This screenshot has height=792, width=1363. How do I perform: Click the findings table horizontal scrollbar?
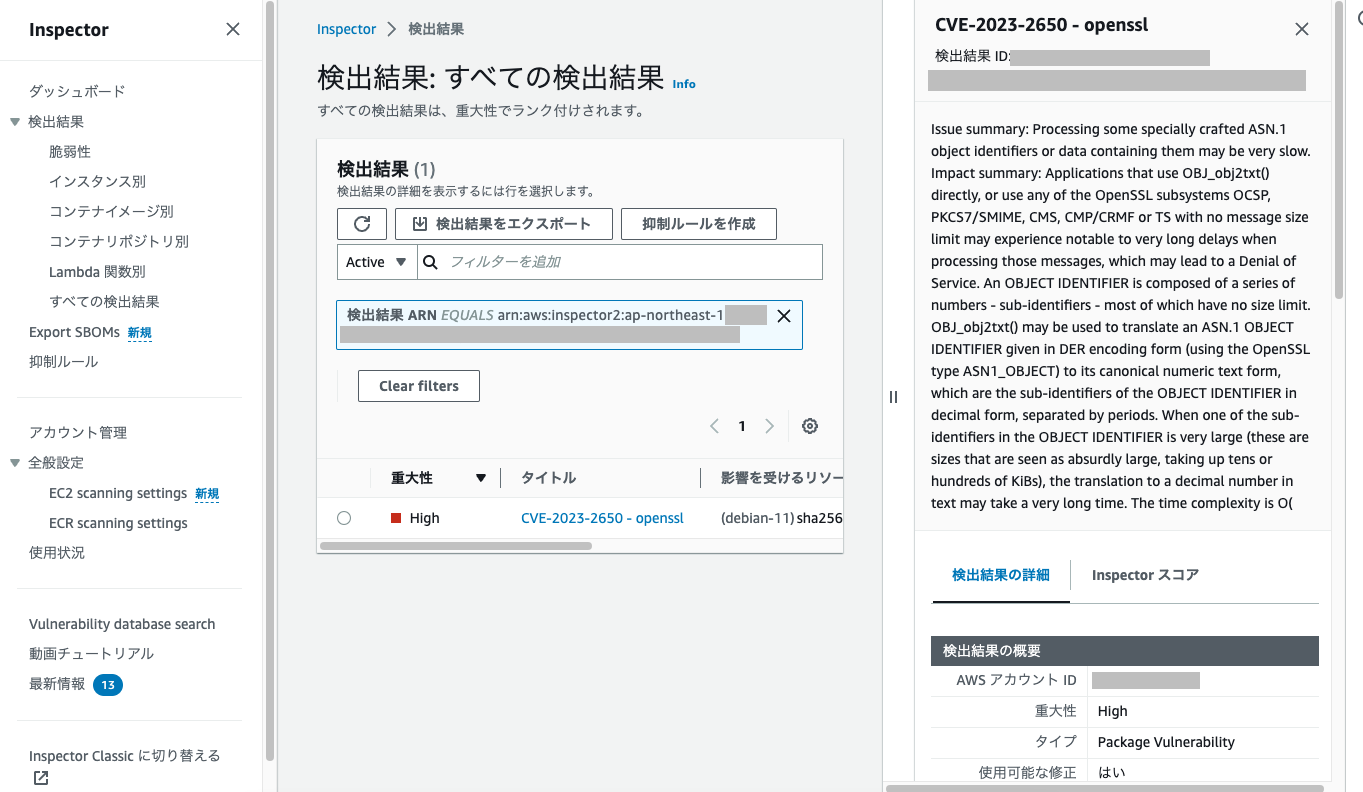click(x=456, y=546)
